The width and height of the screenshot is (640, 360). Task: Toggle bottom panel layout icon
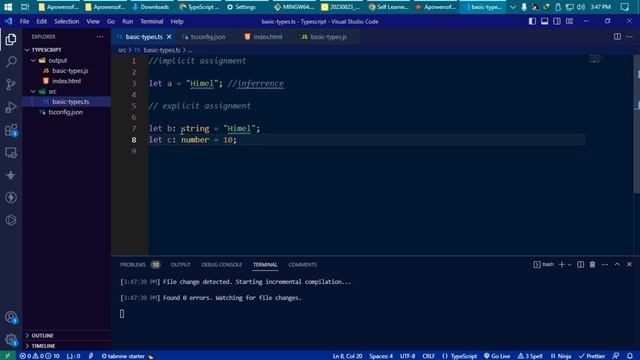544,21
